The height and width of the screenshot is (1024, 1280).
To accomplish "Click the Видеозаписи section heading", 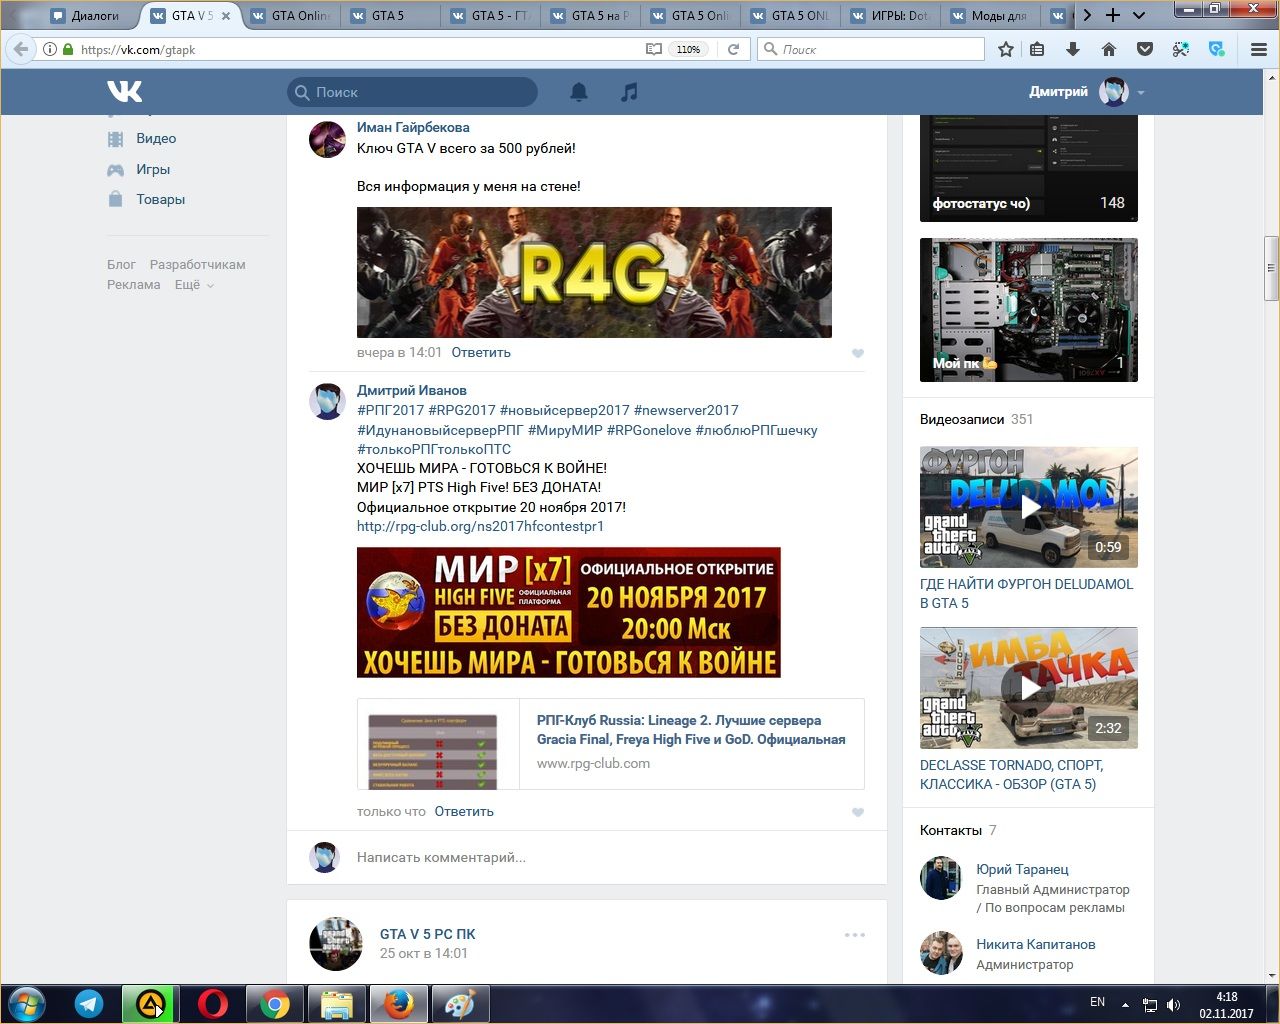I will 962,419.
